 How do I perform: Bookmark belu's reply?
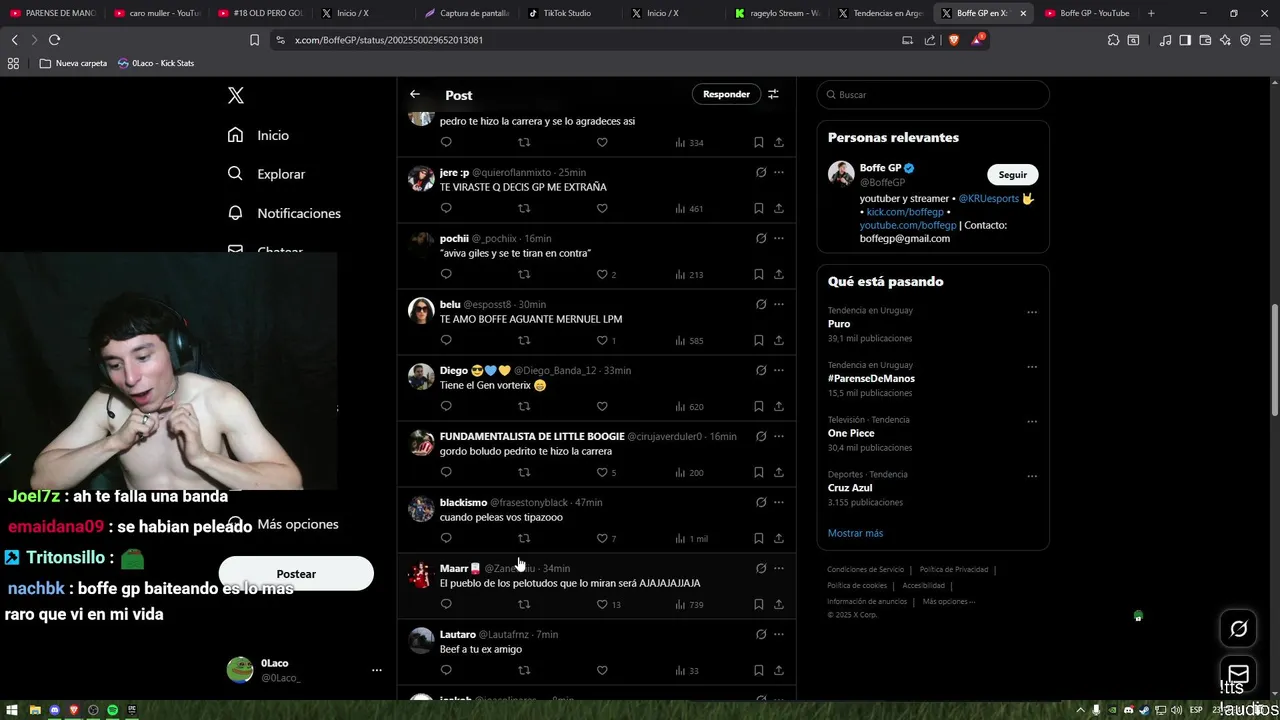coord(759,340)
